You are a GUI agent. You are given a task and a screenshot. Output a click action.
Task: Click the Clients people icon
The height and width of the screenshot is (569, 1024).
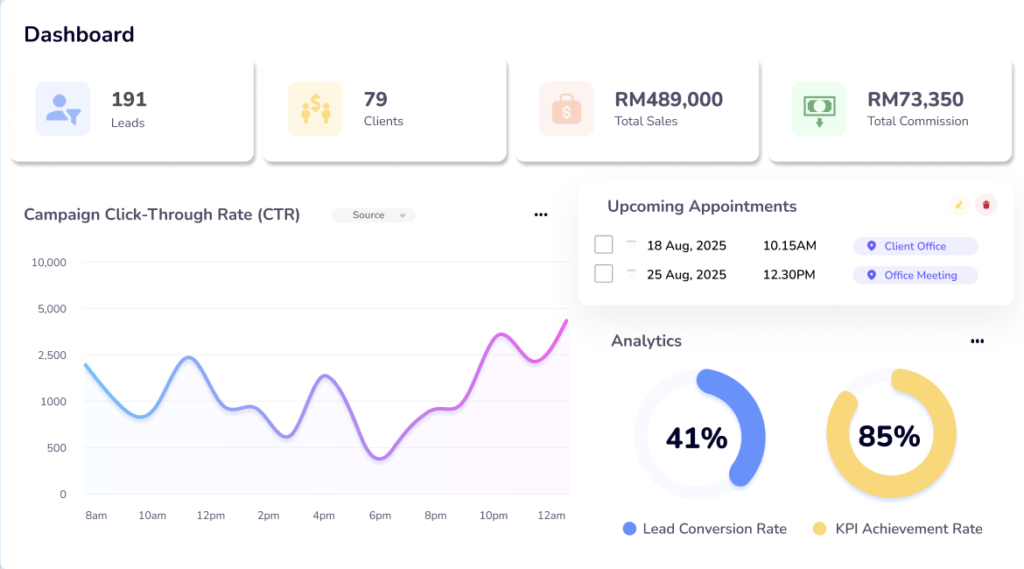point(315,108)
